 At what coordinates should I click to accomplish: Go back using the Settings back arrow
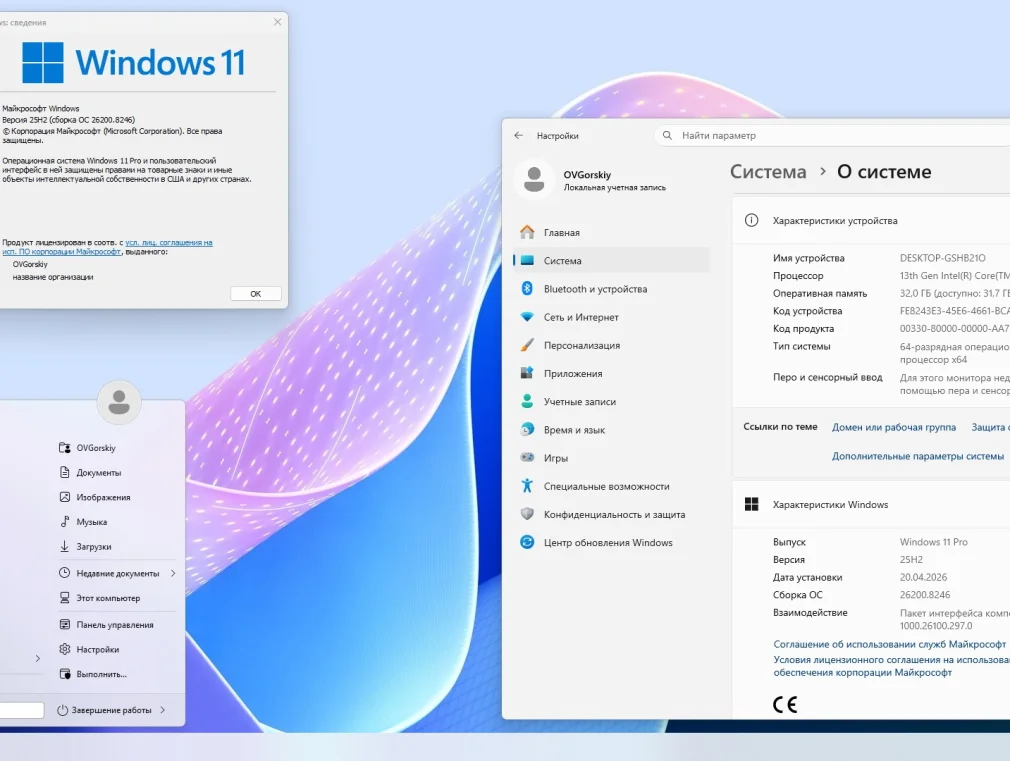(x=518, y=135)
